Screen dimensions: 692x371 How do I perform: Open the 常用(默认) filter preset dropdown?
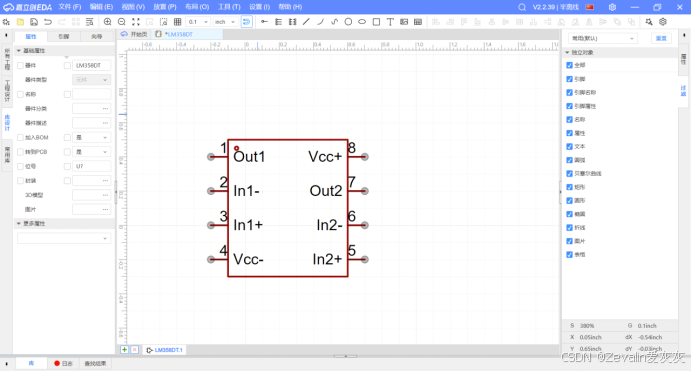pyautogui.click(x=602, y=38)
